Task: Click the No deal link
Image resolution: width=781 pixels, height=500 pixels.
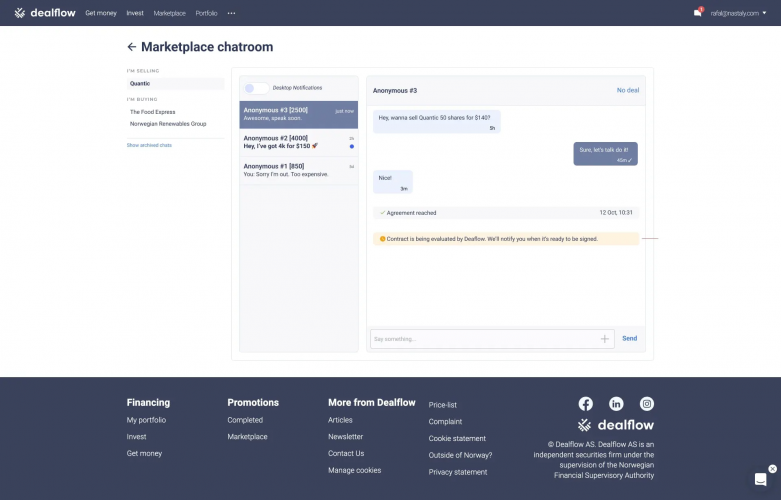Action: pyautogui.click(x=628, y=90)
